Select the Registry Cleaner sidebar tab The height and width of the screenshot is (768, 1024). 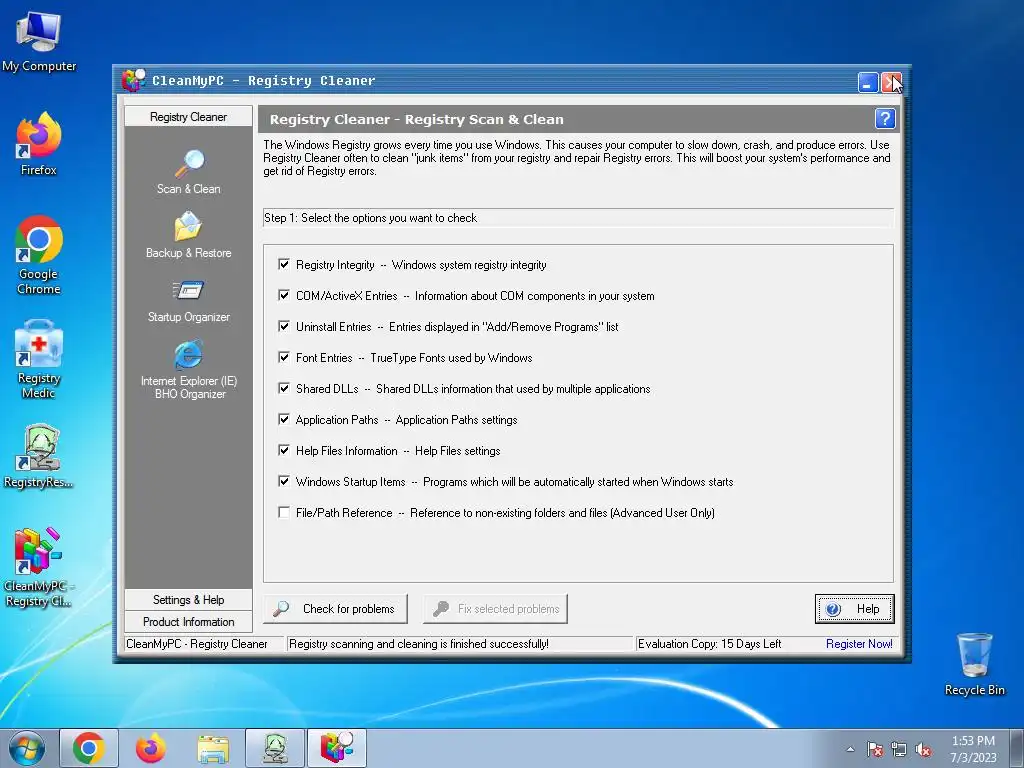pos(189,116)
